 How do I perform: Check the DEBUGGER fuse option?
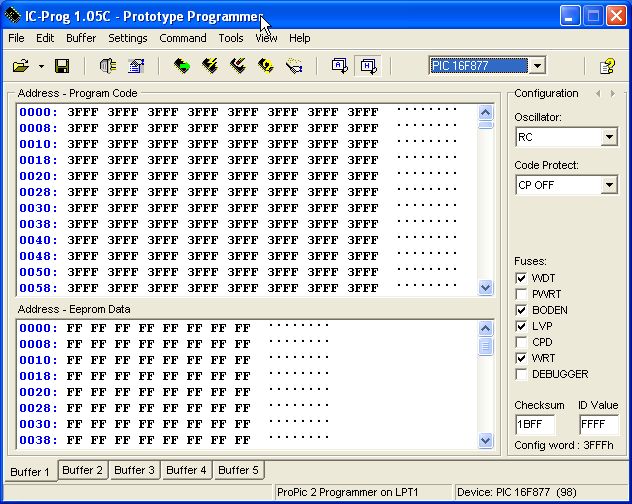(521, 374)
